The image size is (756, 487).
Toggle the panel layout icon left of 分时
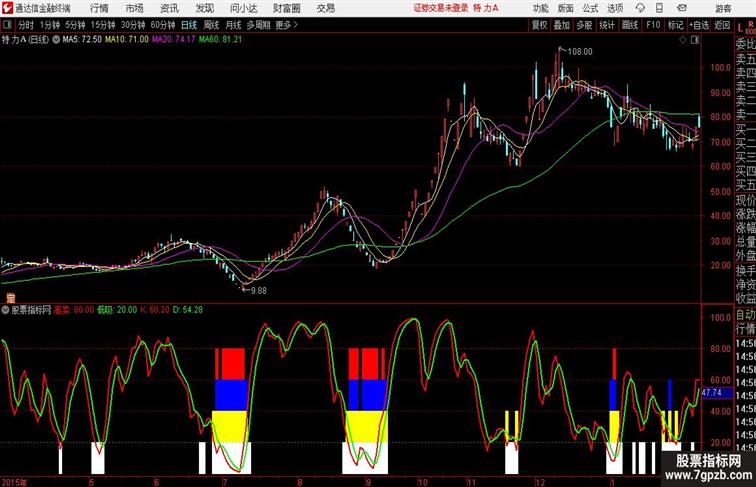pyautogui.click(x=7, y=25)
